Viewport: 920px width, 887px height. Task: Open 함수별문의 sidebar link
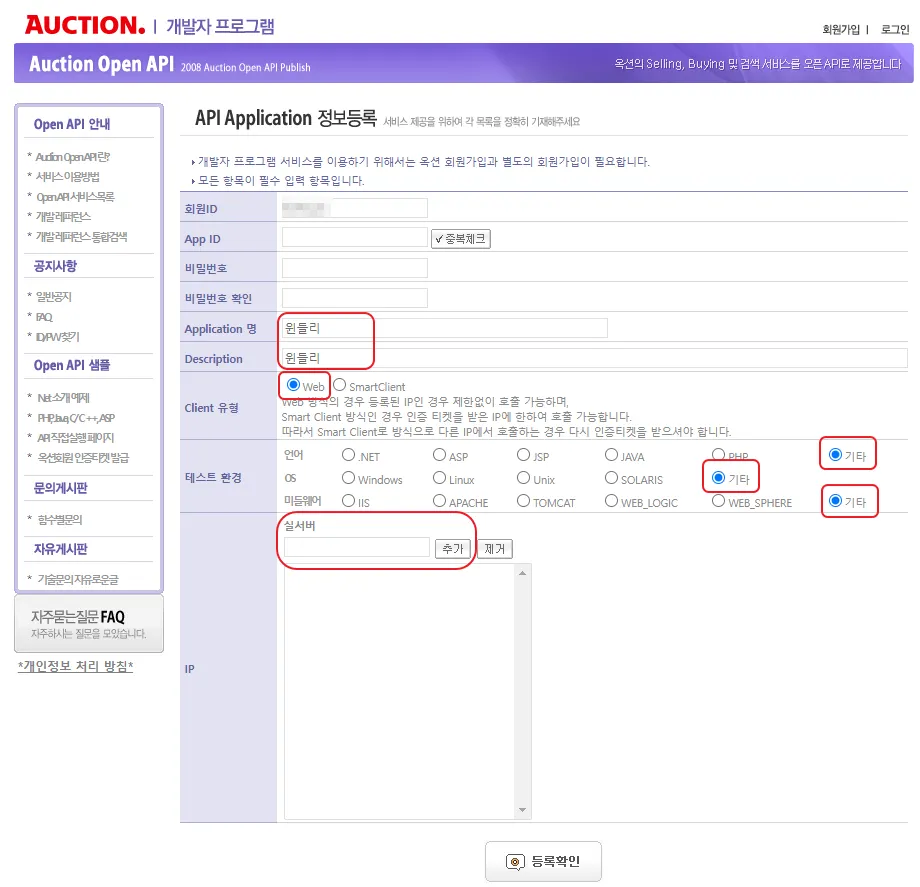pyautogui.click(x=60, y=520)
